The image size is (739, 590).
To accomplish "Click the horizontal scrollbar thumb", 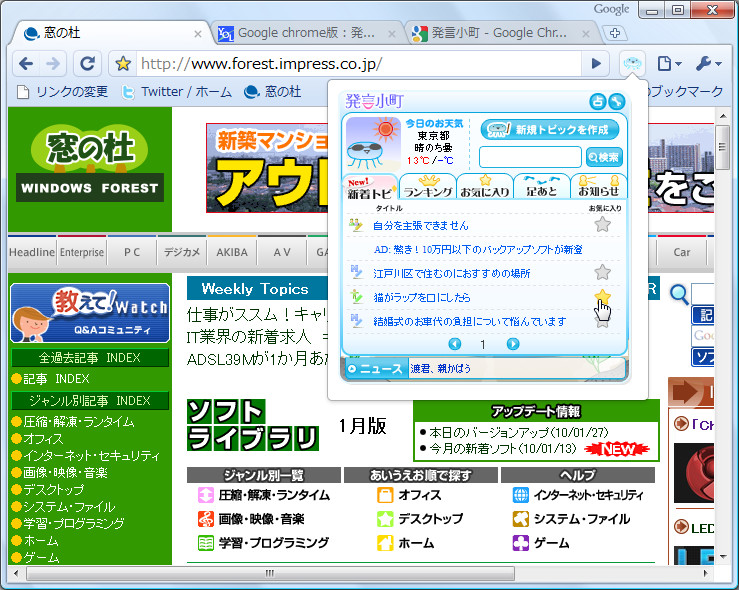I will [x=270, y=574].
